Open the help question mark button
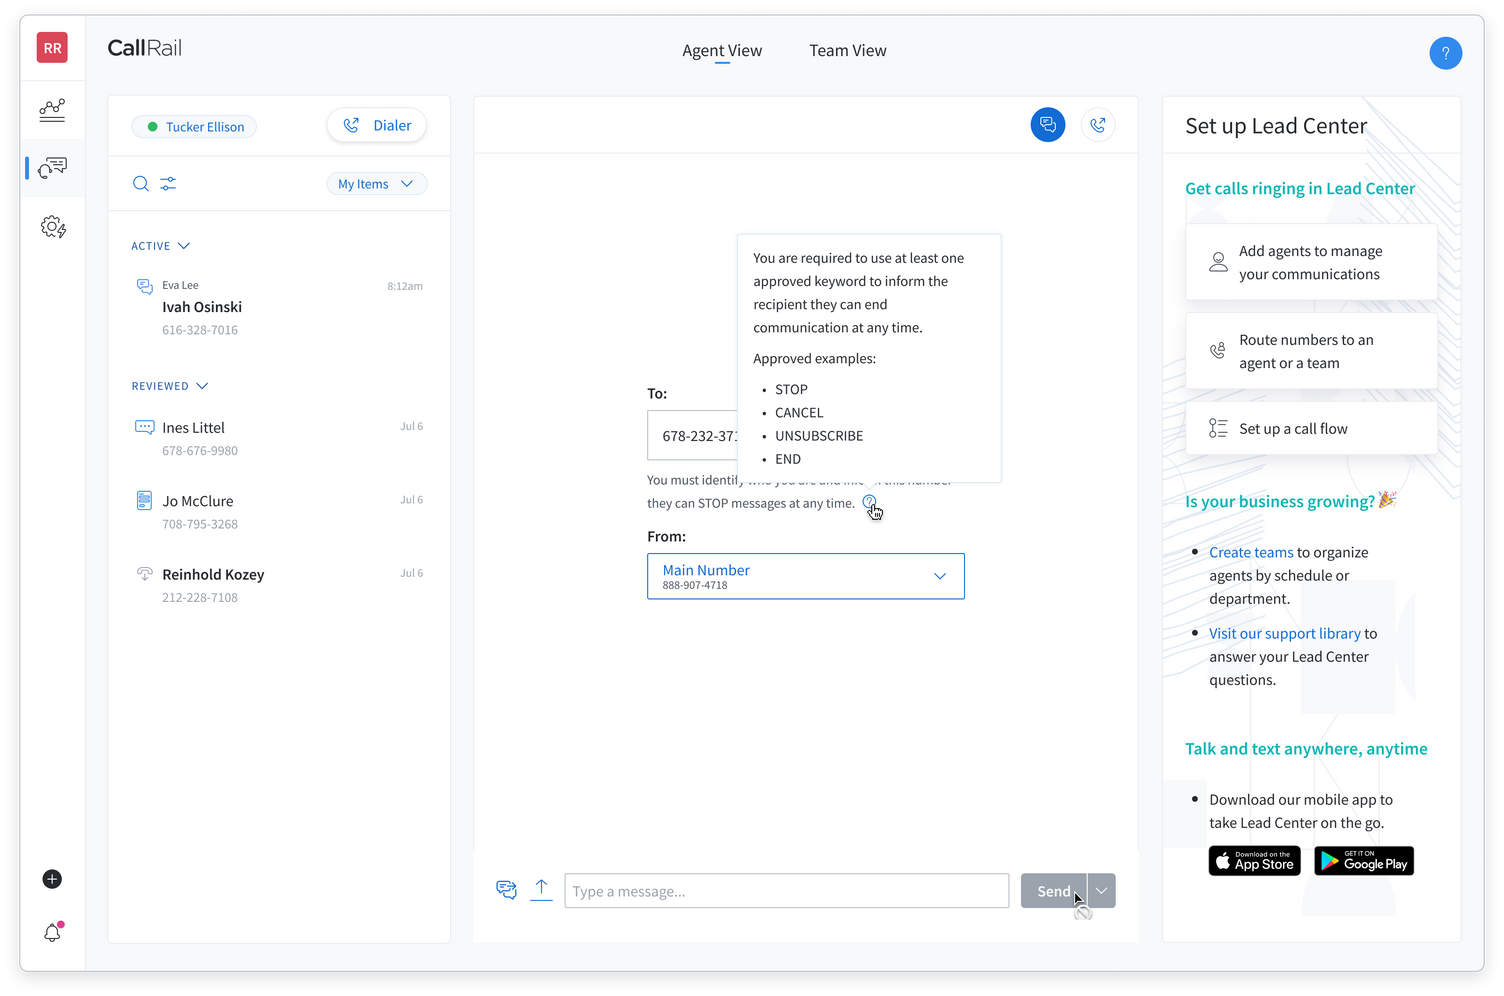 1446,53
